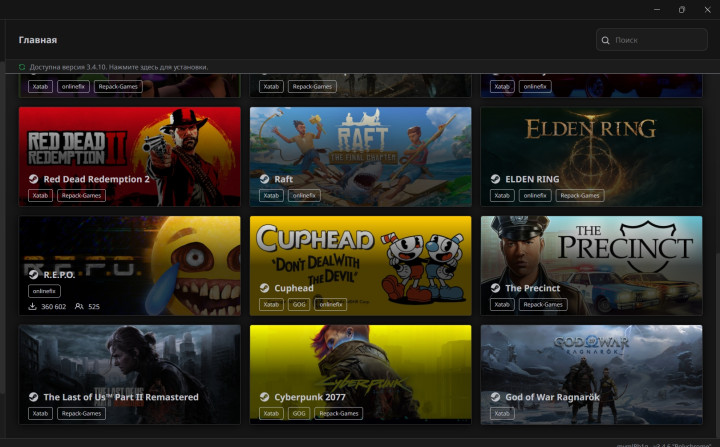This screenshot has height=447, width=720.
Task: Select the GOG tag on the Cuphead card
Action: [299, 304]
